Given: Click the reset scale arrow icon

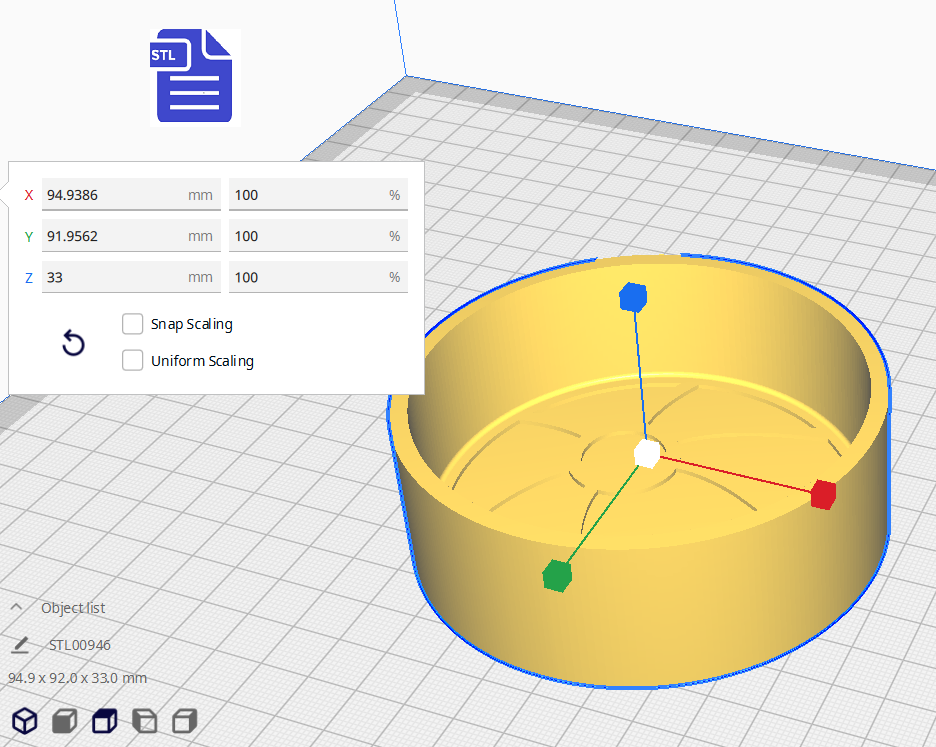Looking at the screenshot, I should pos(73,344).
